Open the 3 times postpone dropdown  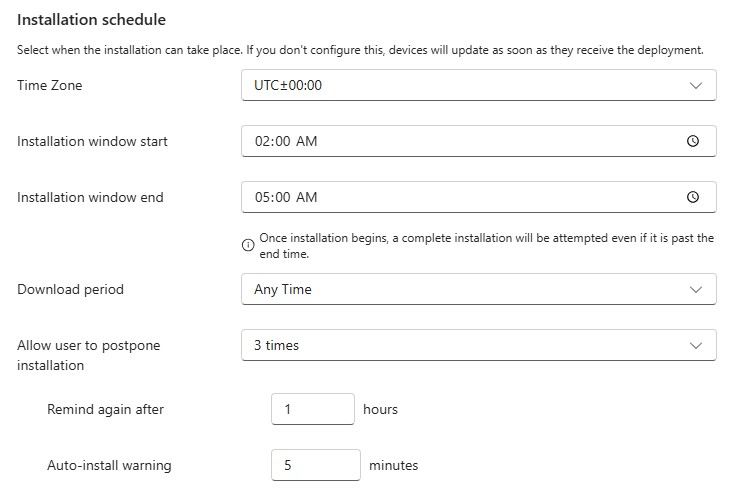[x=479, y=345]
